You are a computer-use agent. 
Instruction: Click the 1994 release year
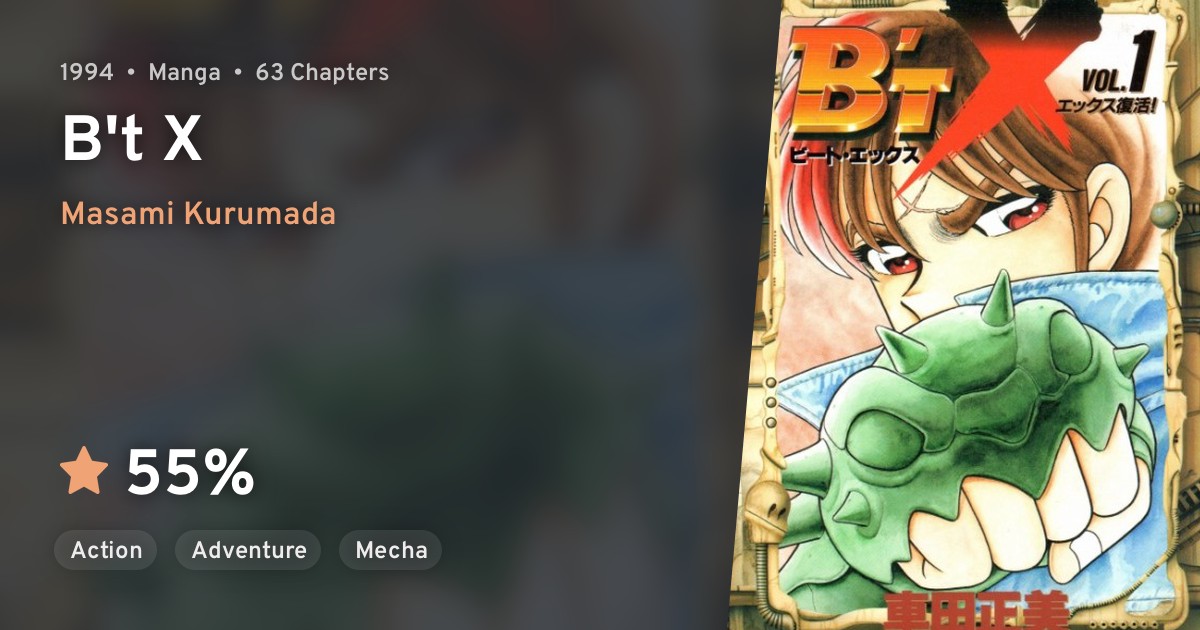pyautogui.click(x=86, y=73)
